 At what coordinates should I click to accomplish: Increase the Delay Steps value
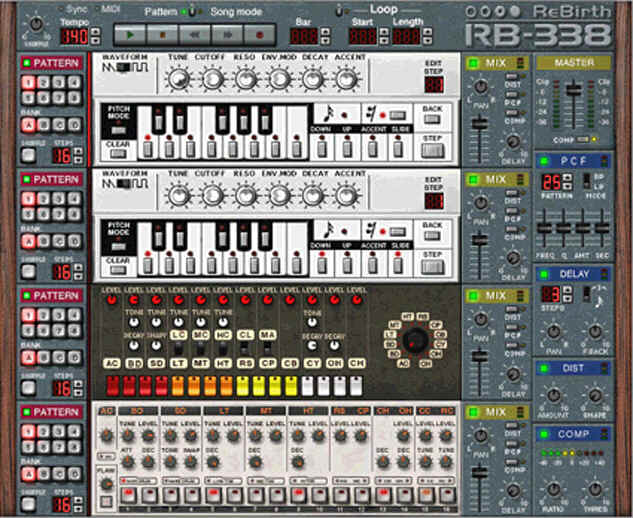[567, 289]
